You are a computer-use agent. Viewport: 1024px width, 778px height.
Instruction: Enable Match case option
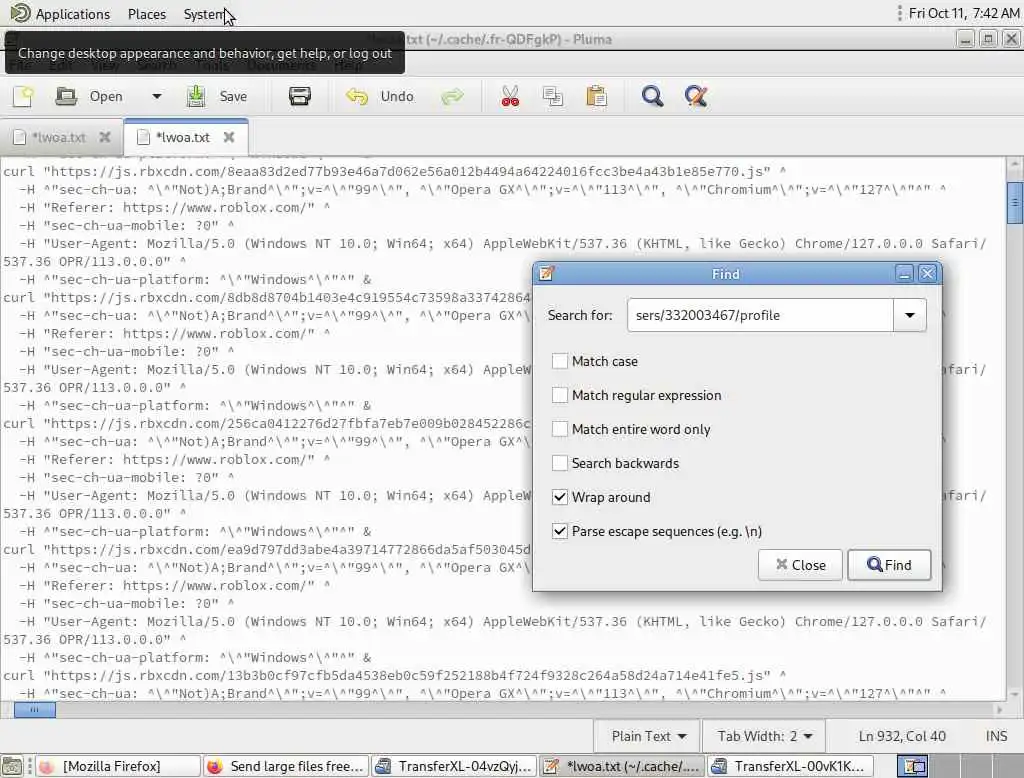point(560,361)
